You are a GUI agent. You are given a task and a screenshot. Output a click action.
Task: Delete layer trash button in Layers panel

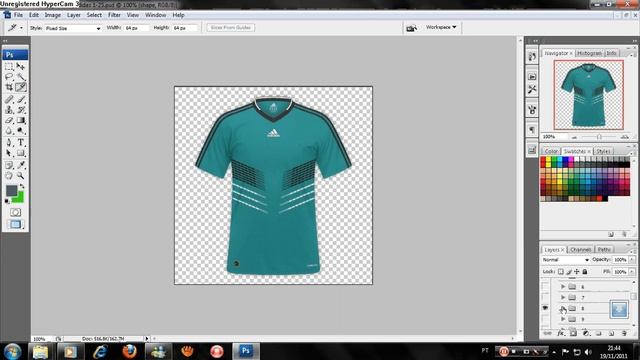click(x=624, y=333)
